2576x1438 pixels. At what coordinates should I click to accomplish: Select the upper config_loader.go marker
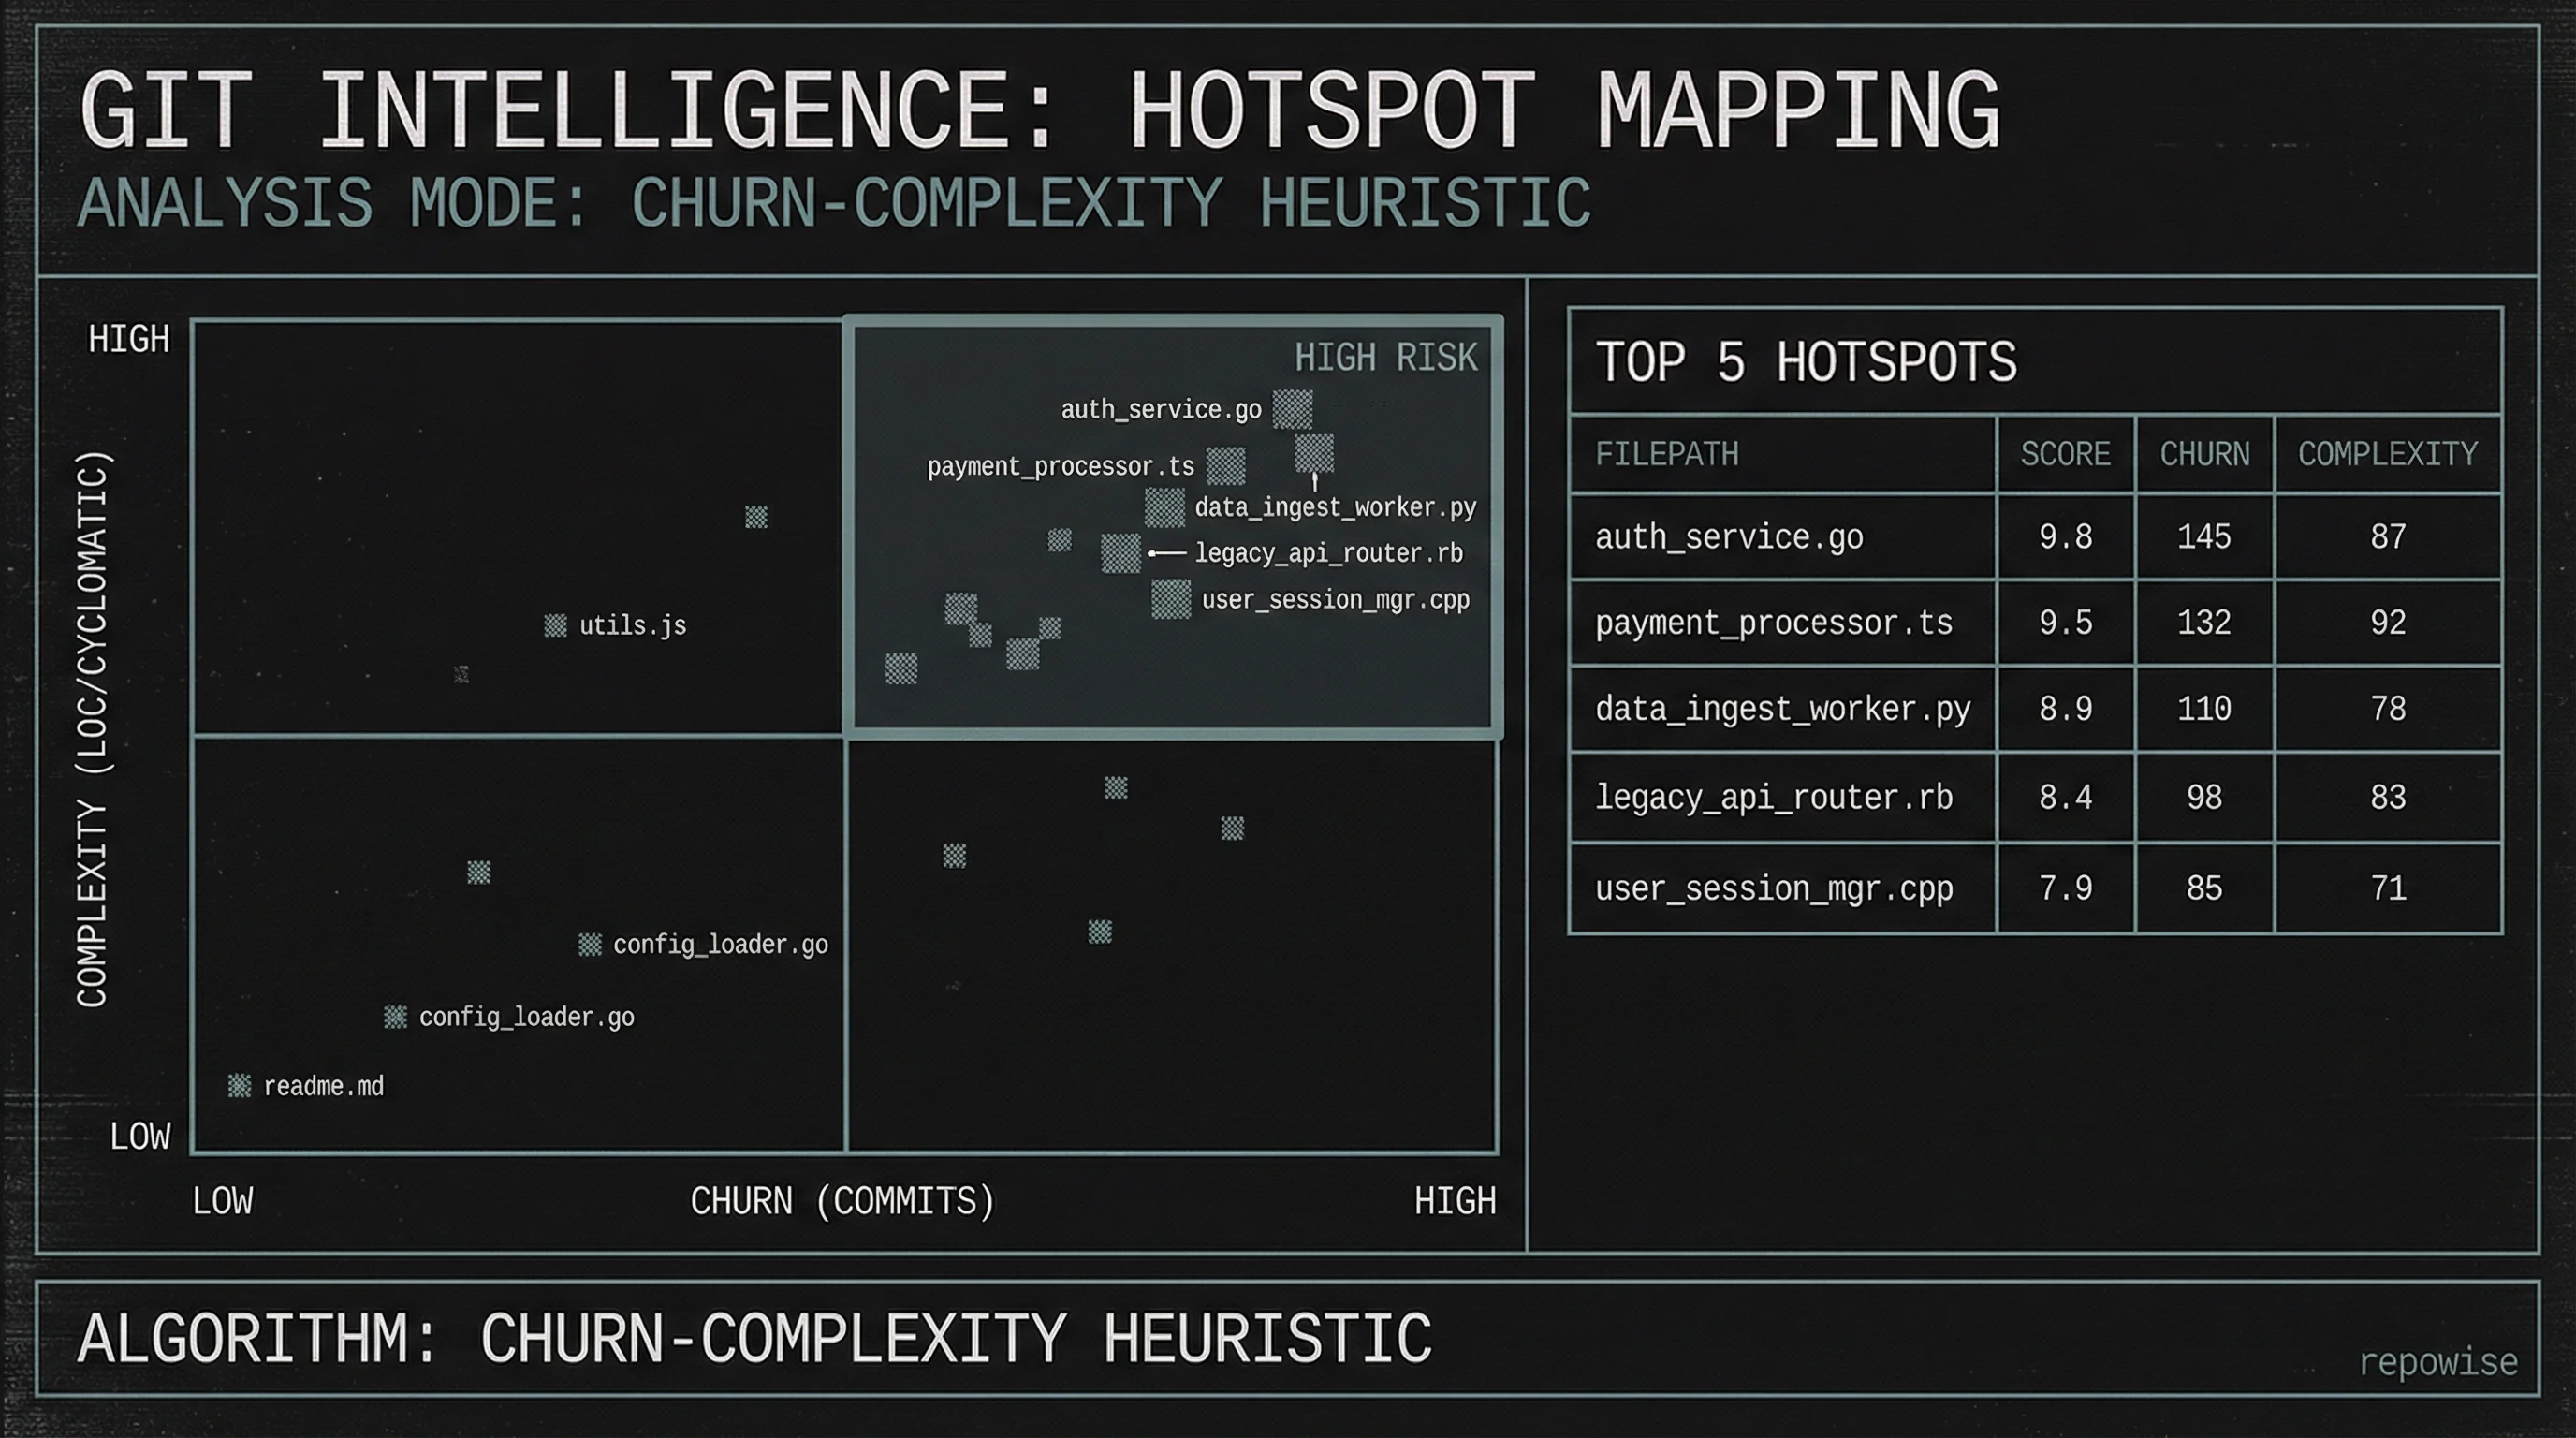(590, 944)
